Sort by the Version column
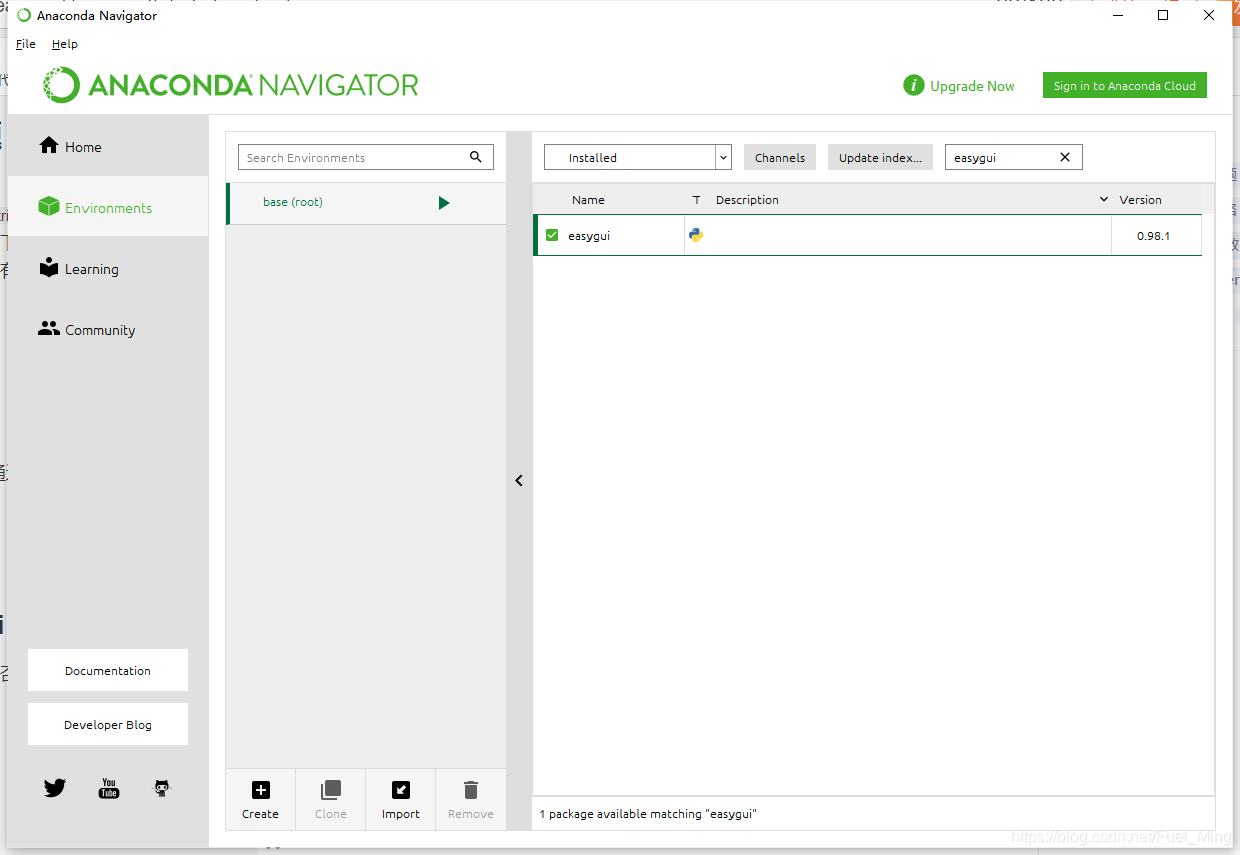Viewport: 1240px width, 855px height. tap(1140, 200)
